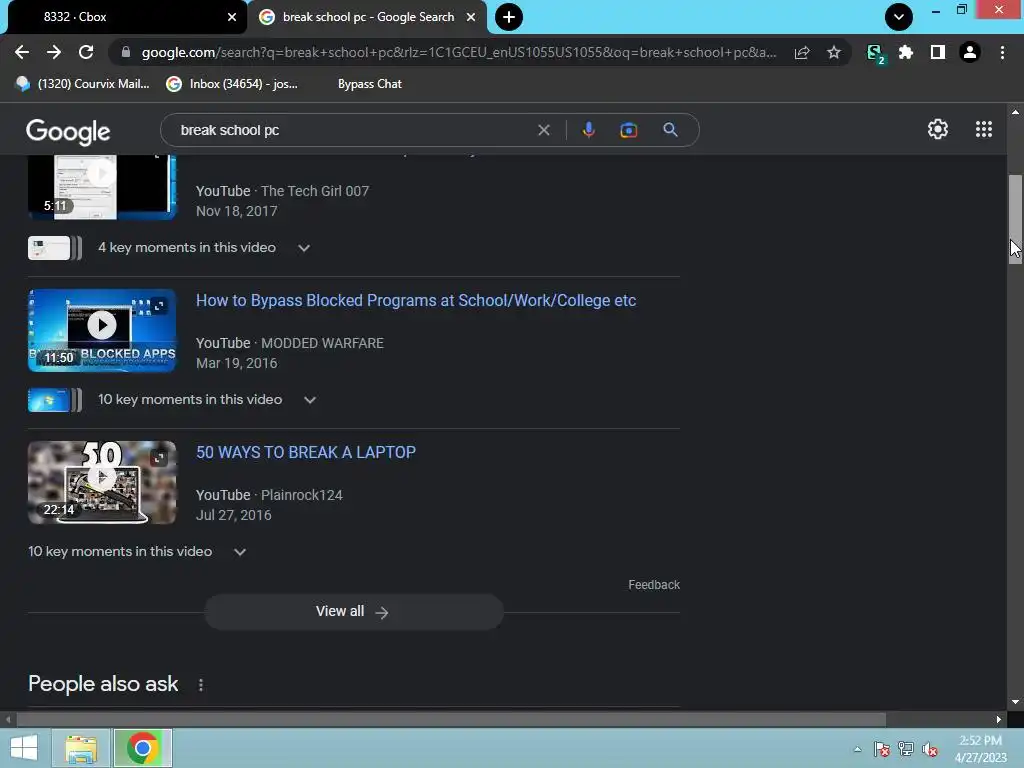The image size is (1024, 768).
Task: Click the muted volume tray icon
Action: (x=930, y=749)
